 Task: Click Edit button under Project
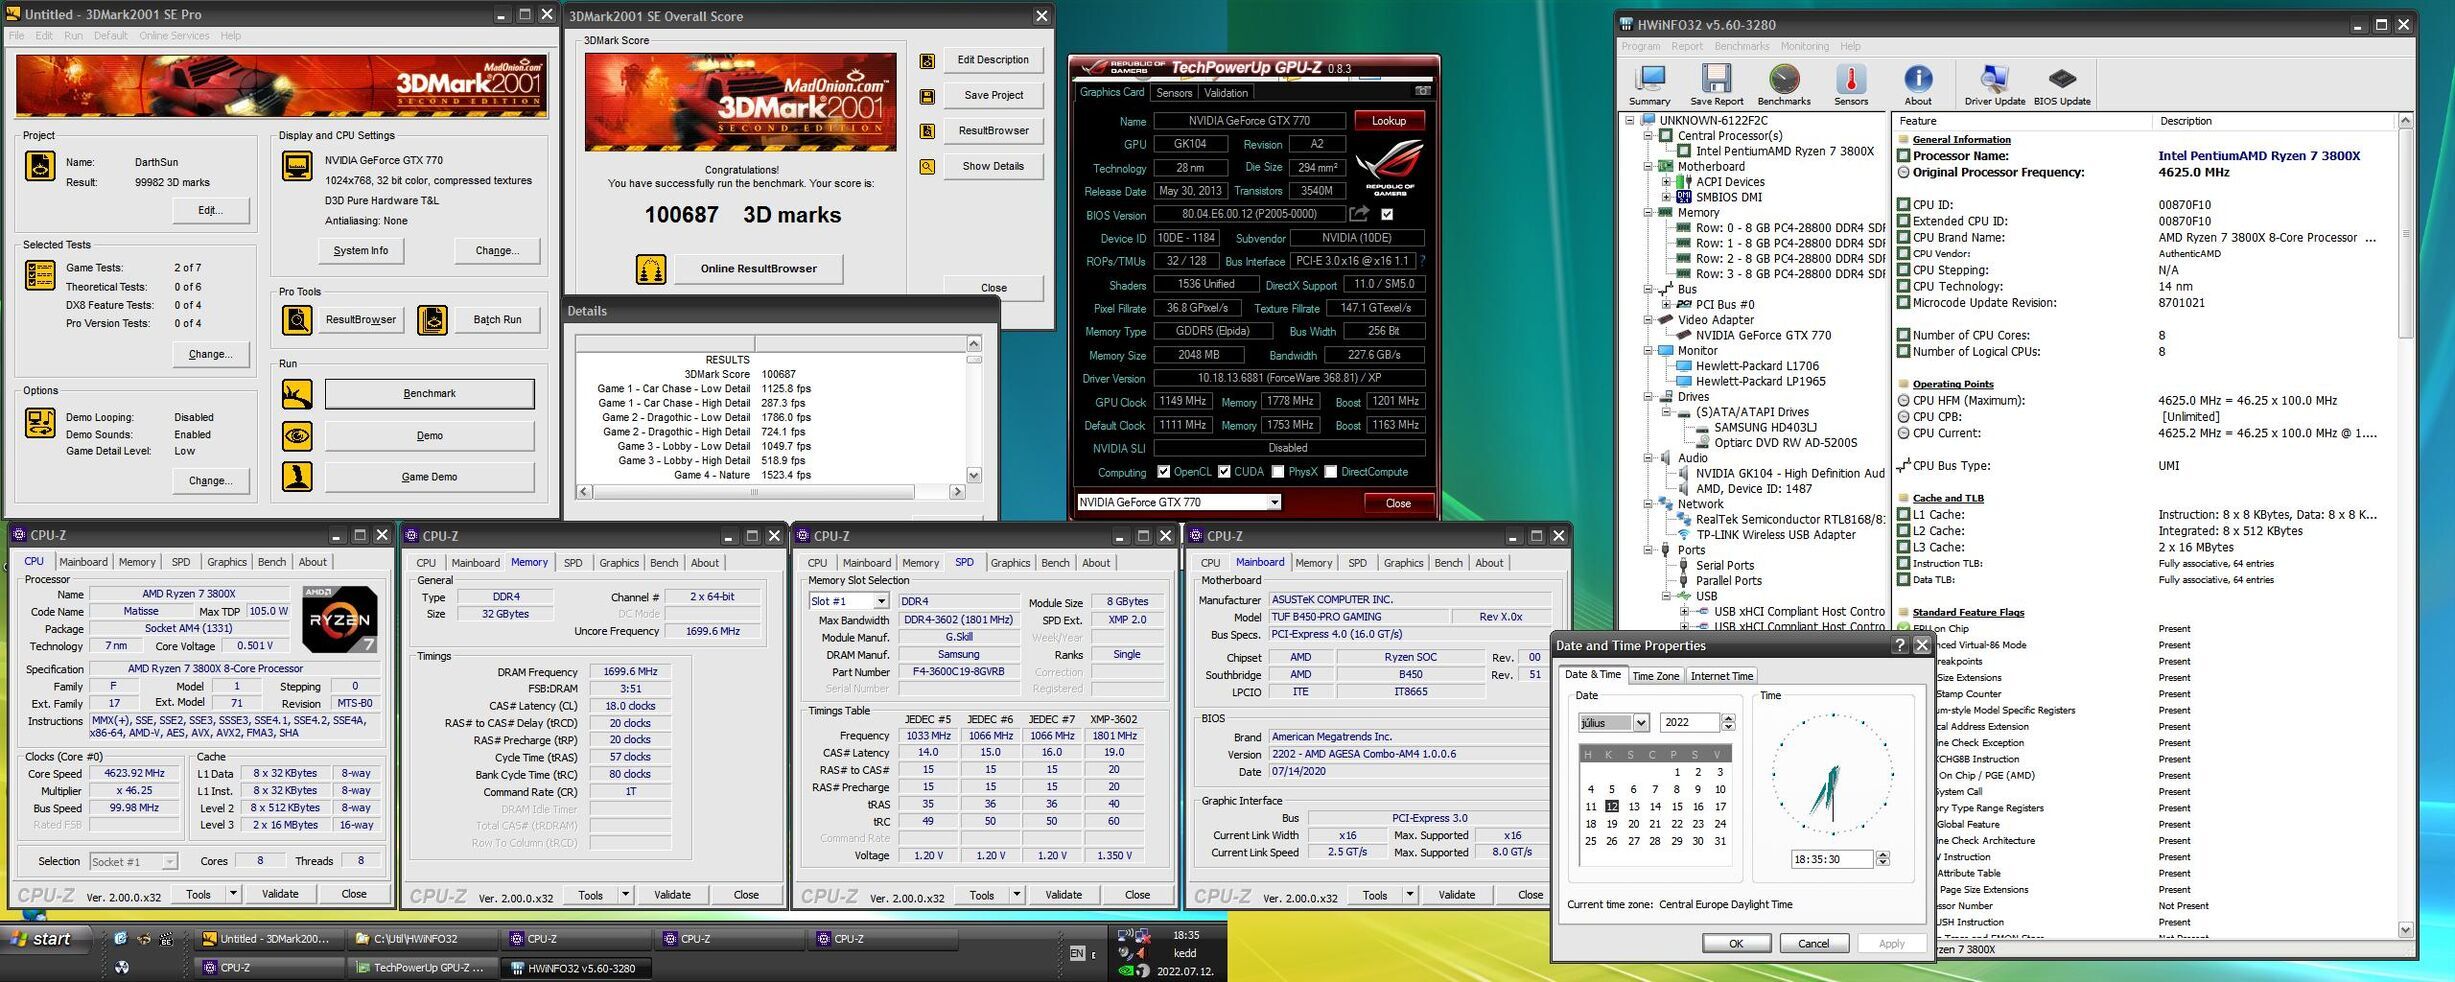pyautogui.click(x=210, y=211)
